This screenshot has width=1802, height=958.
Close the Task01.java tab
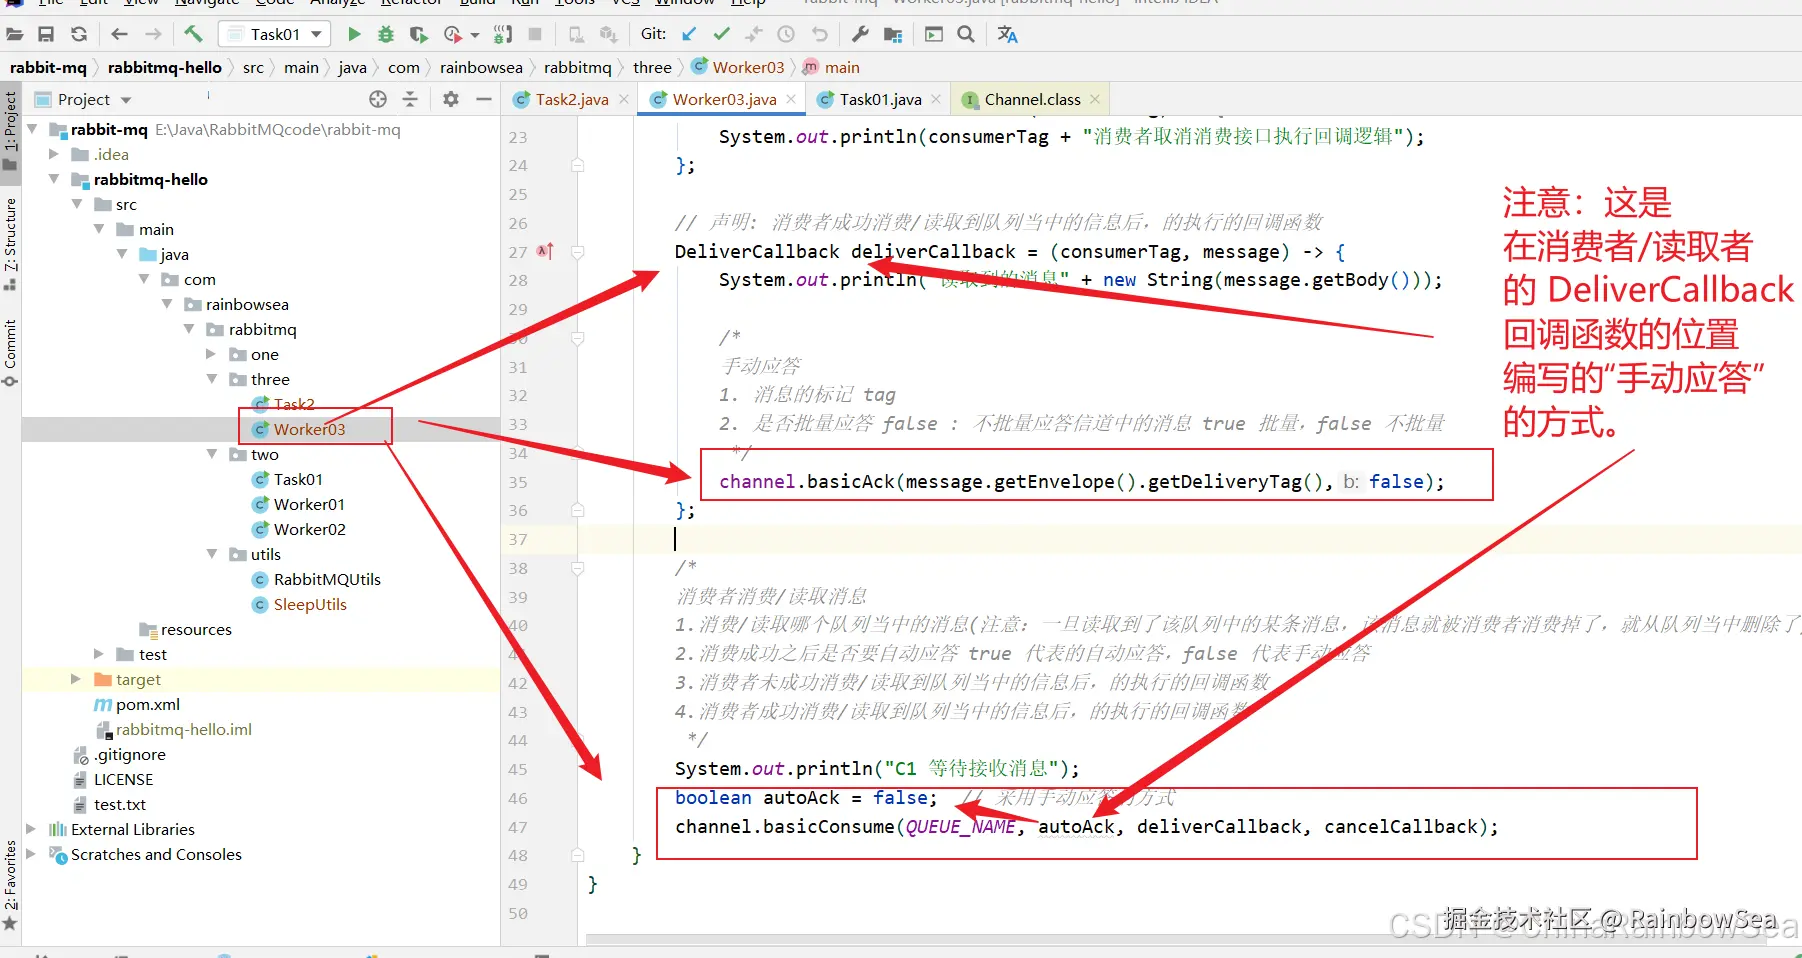(936, 99)
